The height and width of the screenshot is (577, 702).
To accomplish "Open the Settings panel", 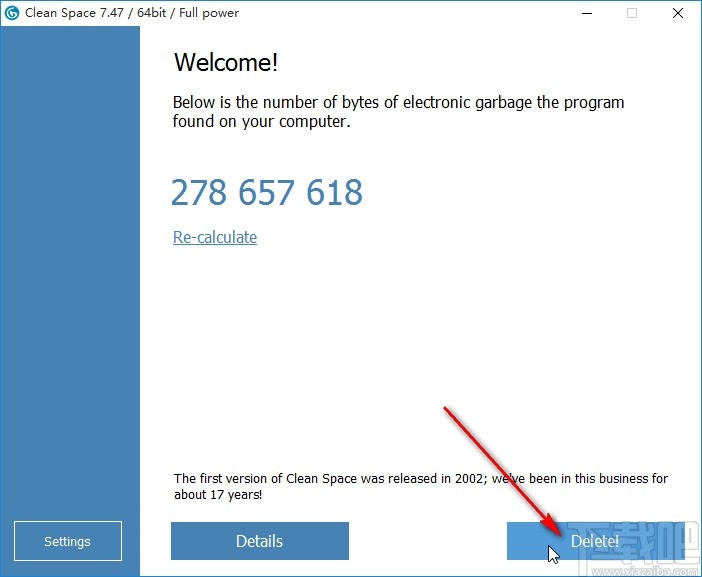I will 68,541.
